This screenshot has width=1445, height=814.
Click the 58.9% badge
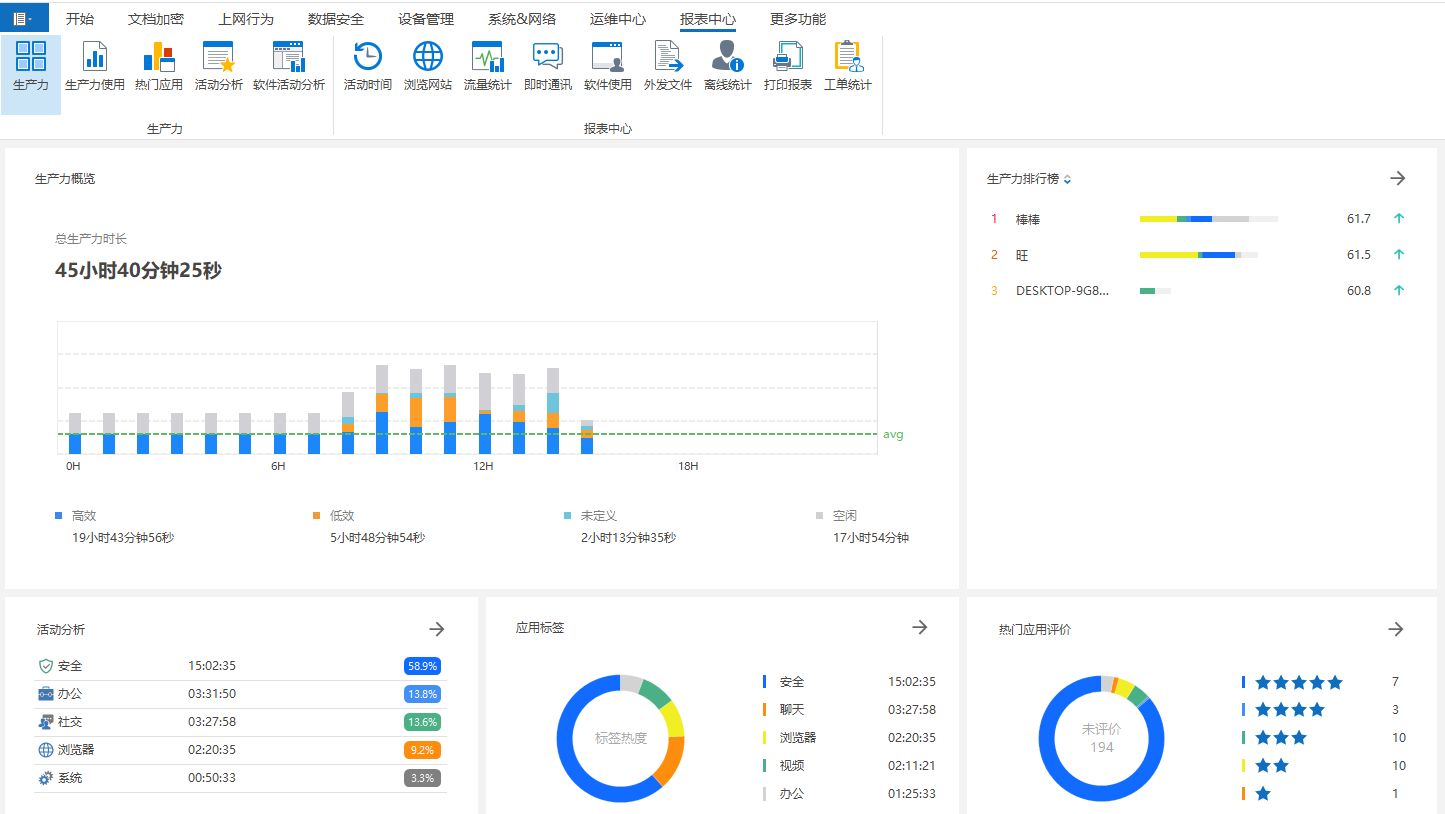[x=423, y=666]
